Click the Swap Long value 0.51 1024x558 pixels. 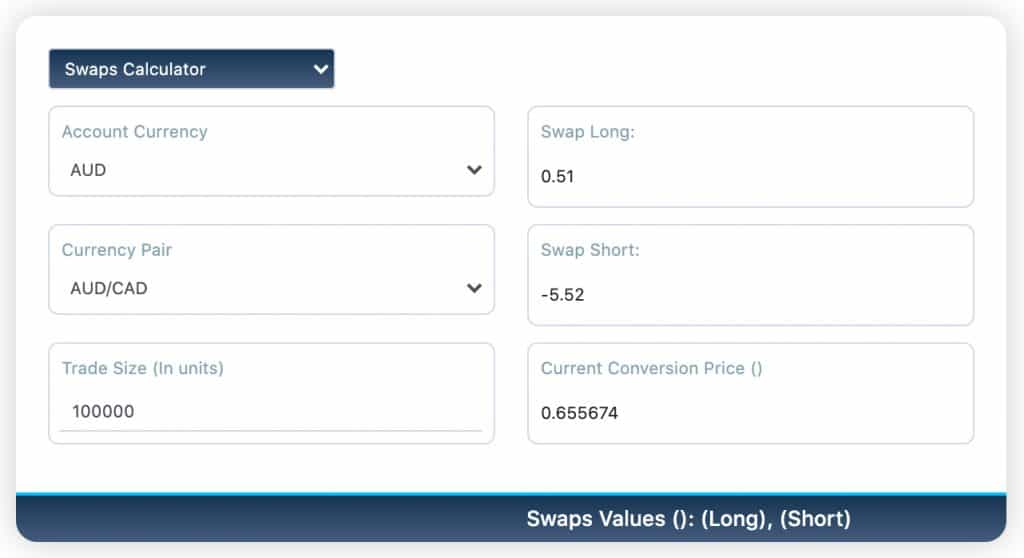coord(558,177)
